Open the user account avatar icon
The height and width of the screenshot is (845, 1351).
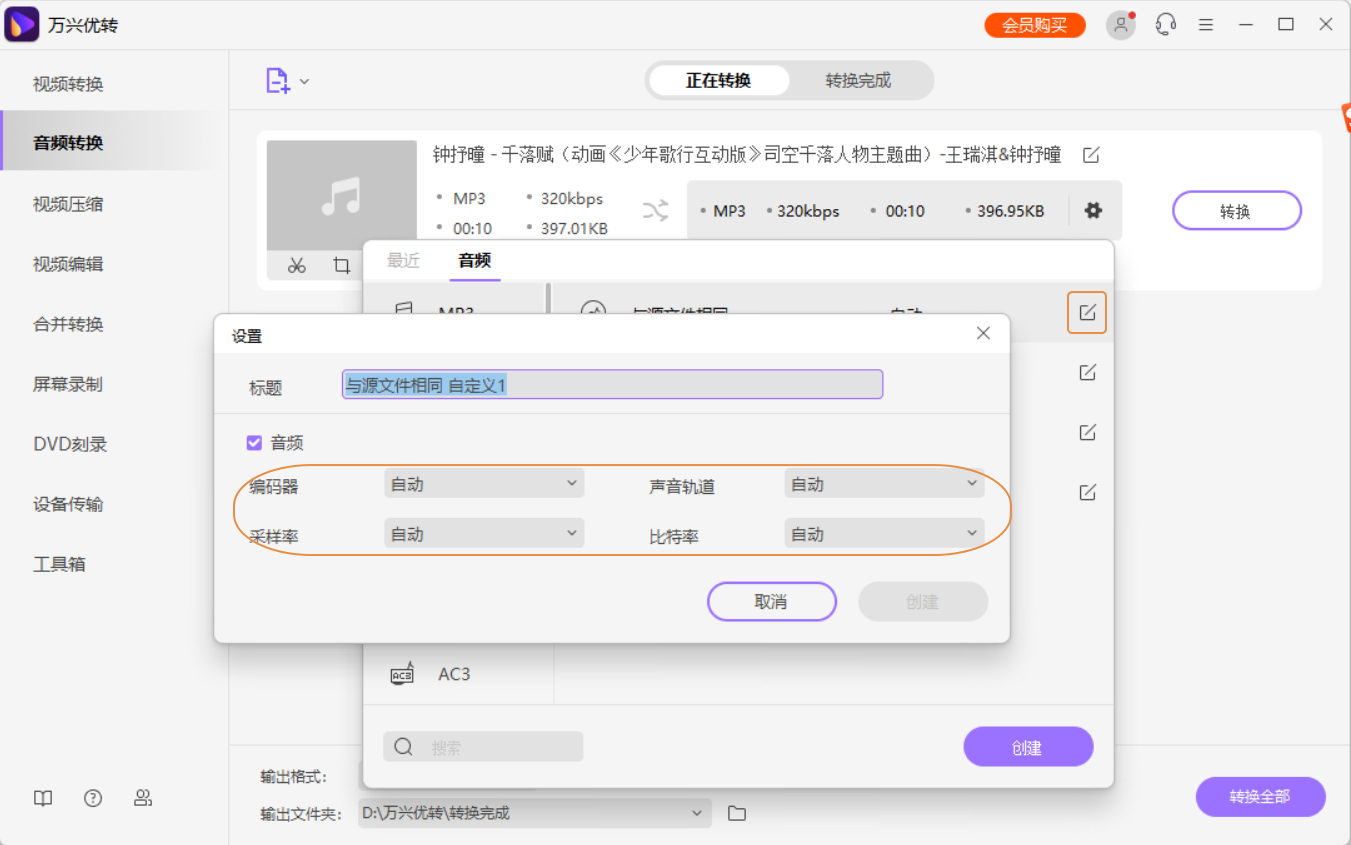[x=1120, y=25]
